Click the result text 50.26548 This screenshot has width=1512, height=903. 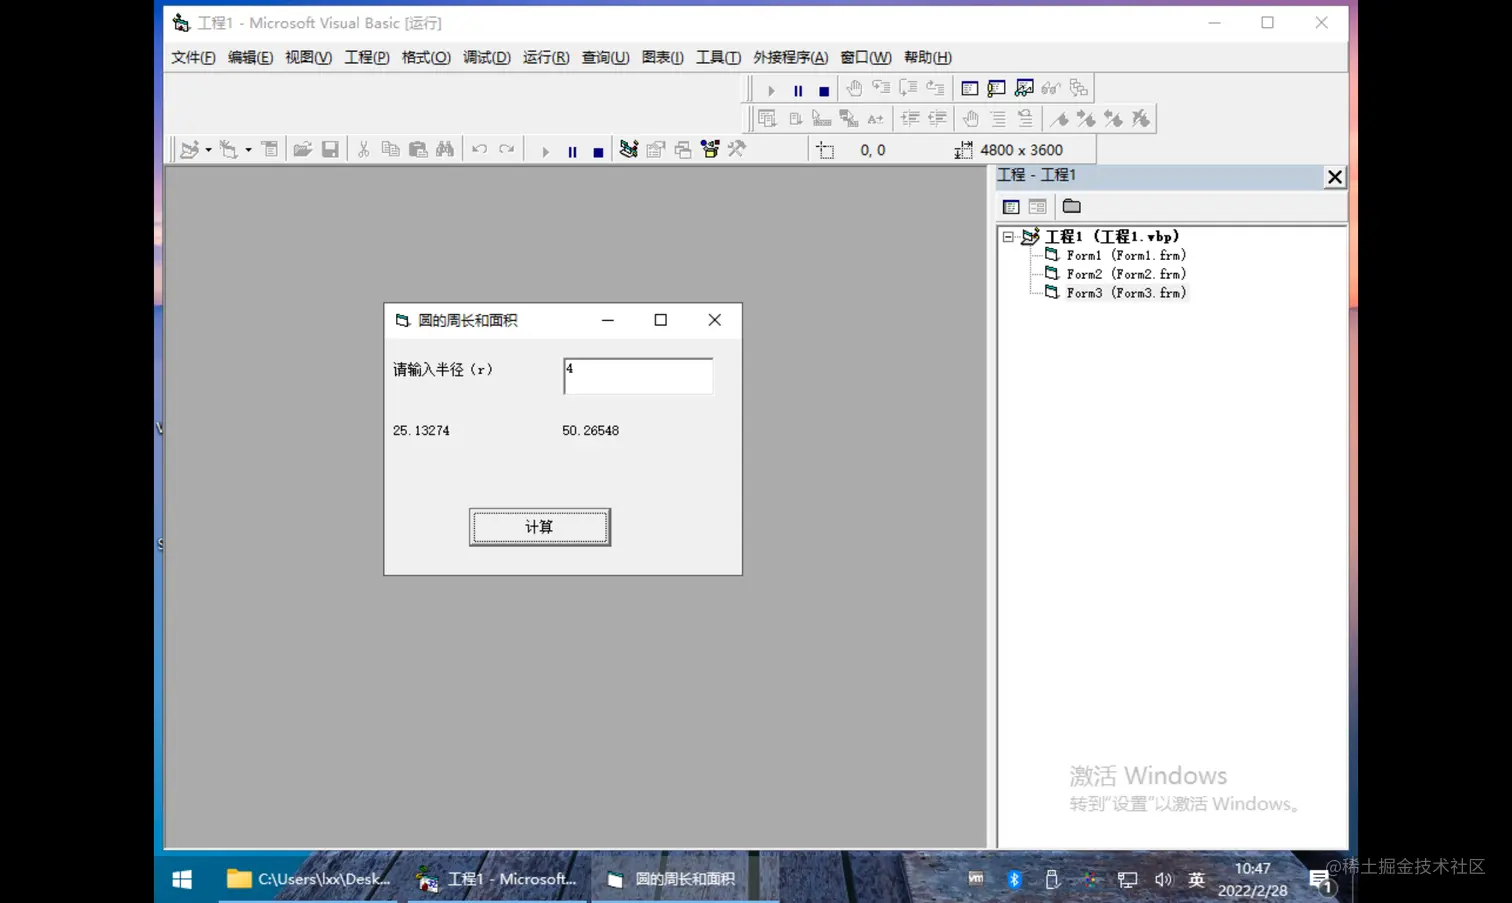coord(590,431)
